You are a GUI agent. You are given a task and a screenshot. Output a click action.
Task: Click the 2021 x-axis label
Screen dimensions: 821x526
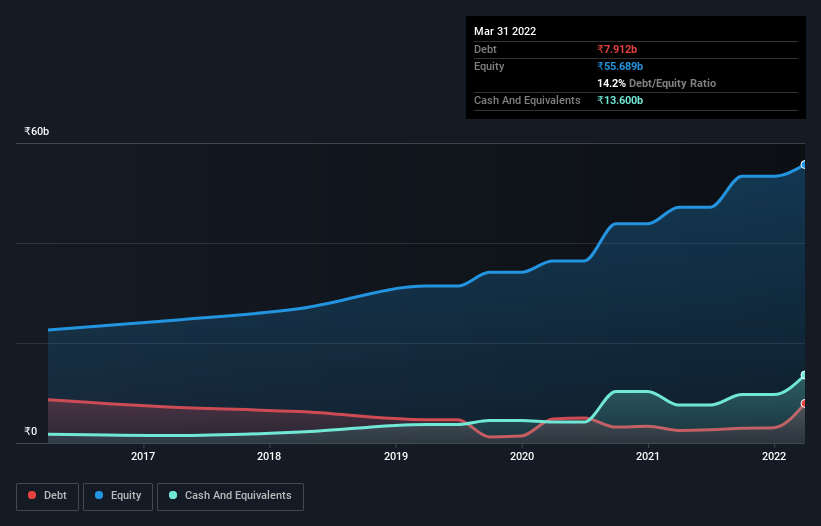(x=648, y=456)
